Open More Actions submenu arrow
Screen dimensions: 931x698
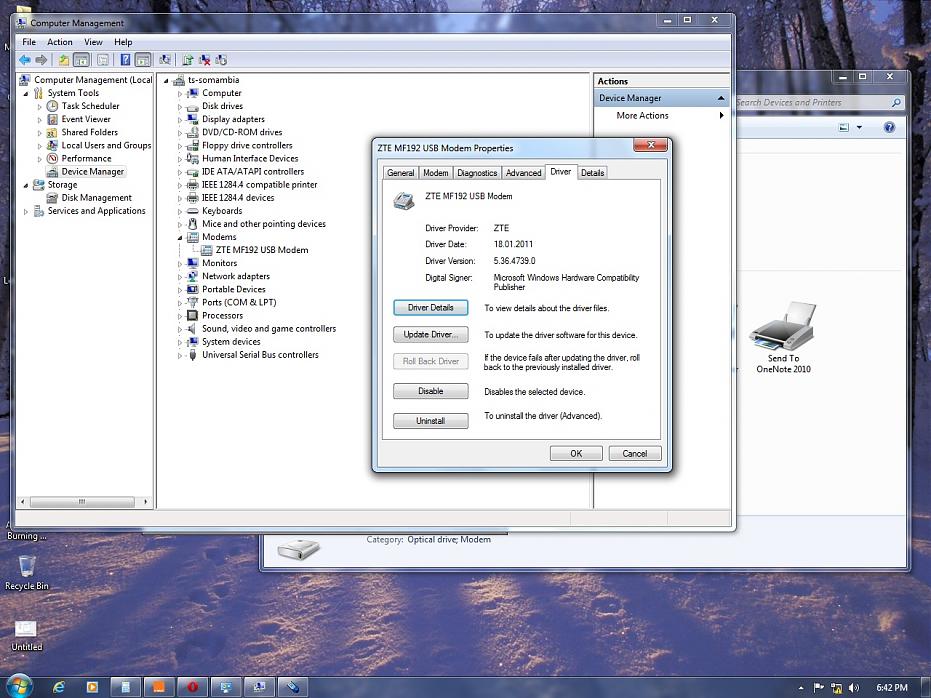[721, 116]
